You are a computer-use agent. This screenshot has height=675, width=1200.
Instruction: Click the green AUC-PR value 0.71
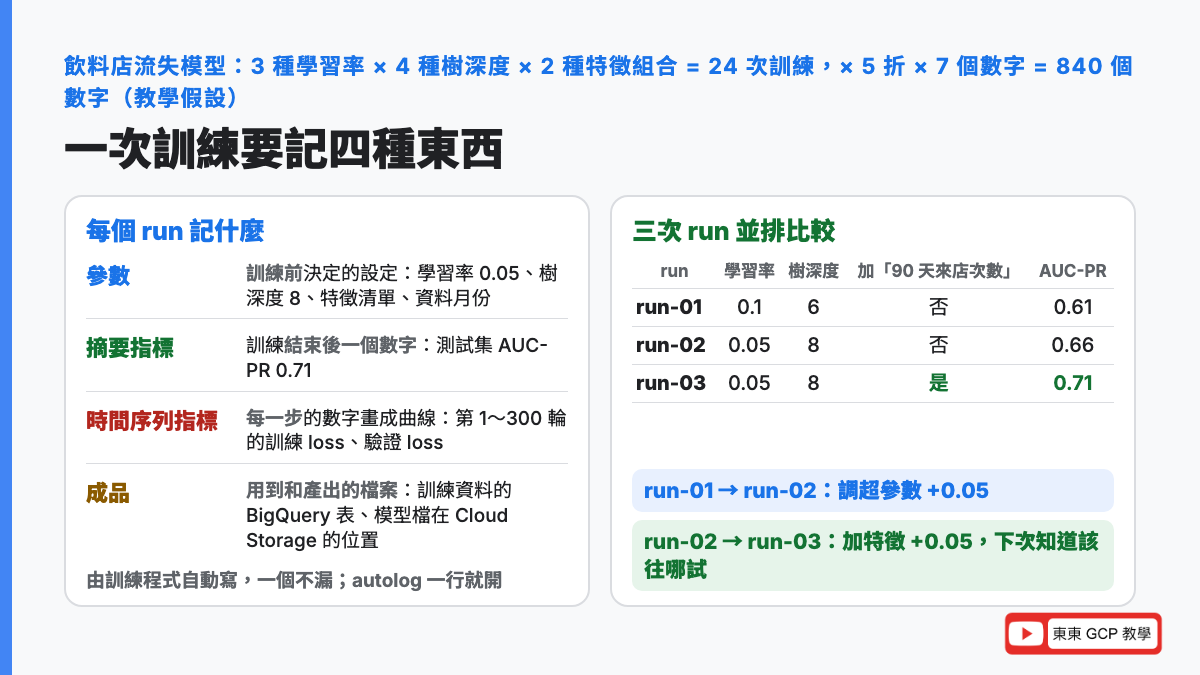[x=1073, y=383]
